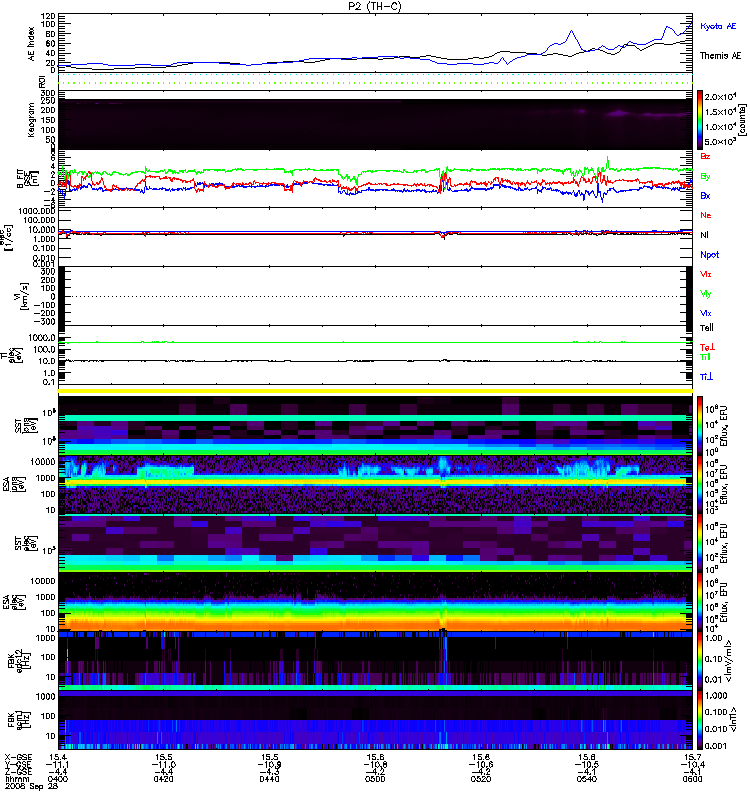The image size is (750, 800).
Task: Click the green Viy velocity label
Action: pyautogui.click(x=706, y=294)
